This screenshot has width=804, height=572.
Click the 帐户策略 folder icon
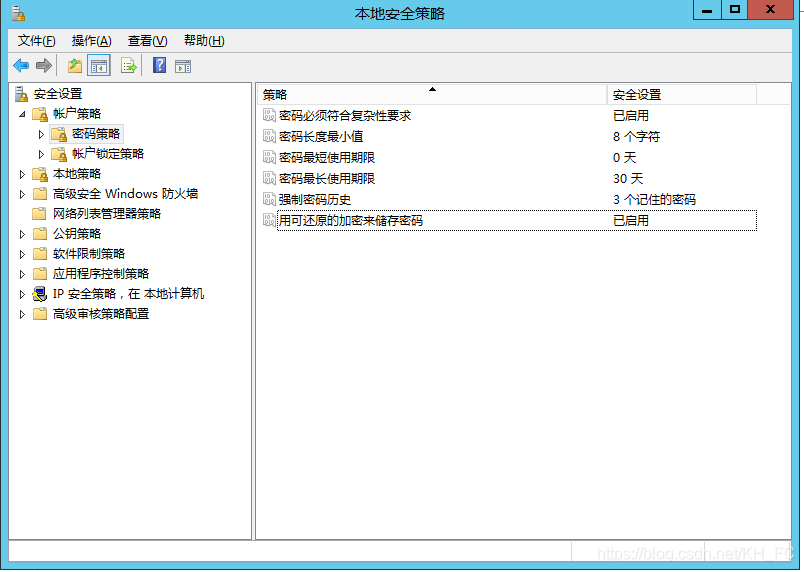[39, 114]
